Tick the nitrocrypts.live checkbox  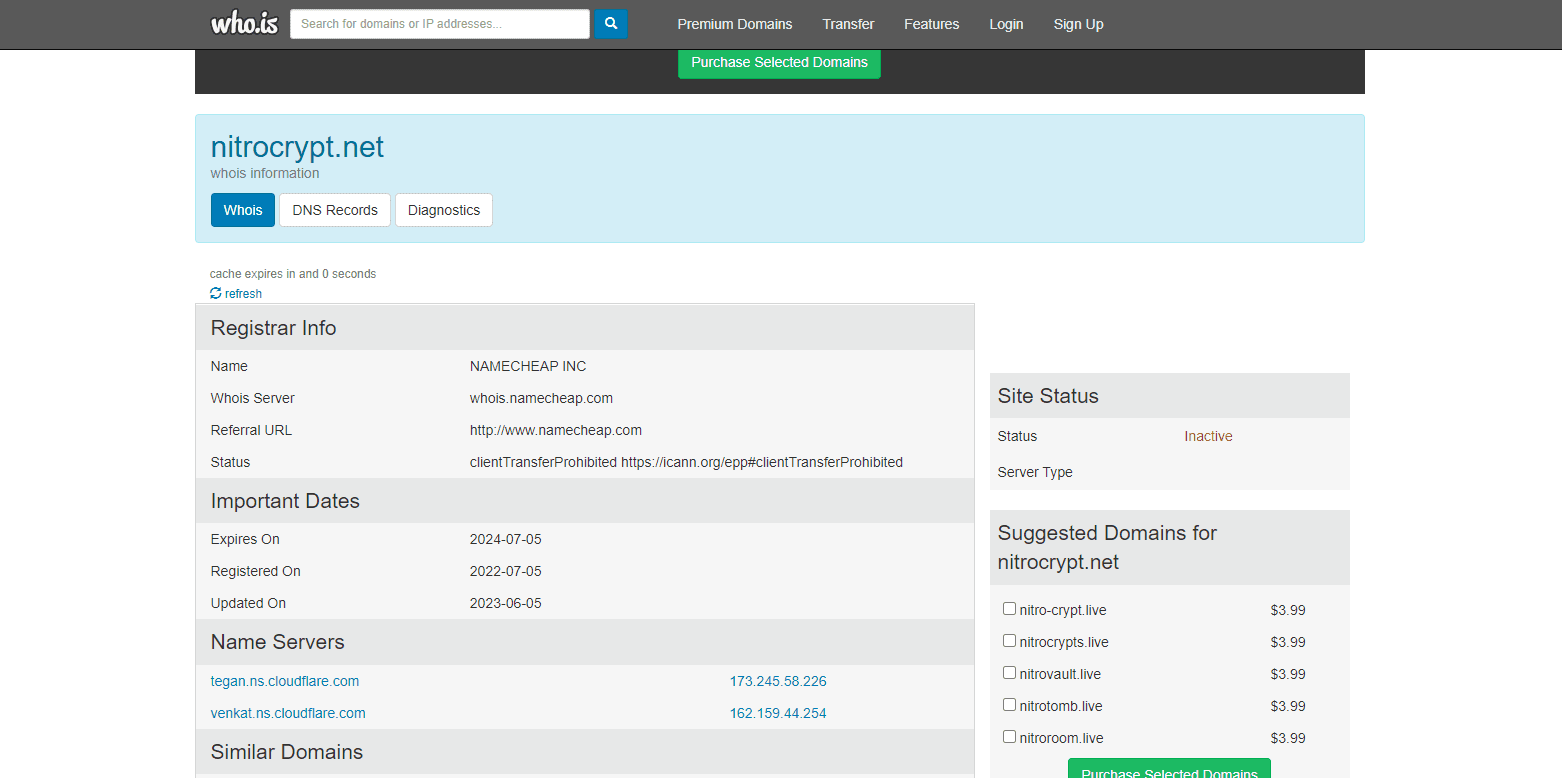coord(1009,641)
